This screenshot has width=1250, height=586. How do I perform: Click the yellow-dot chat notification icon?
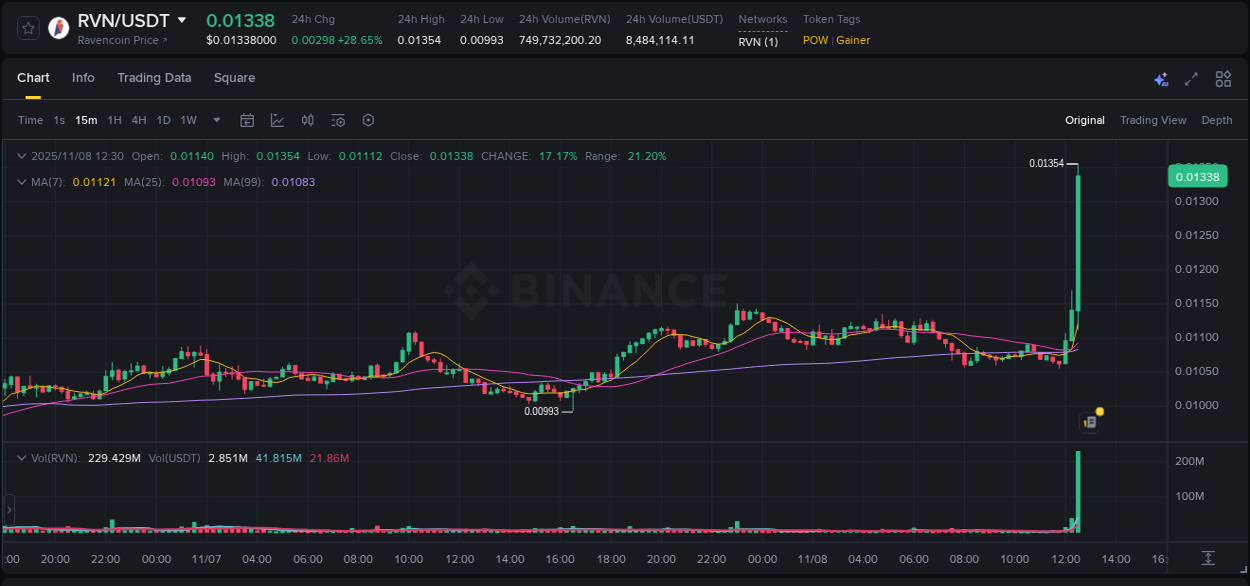pyautogui.click(x=1091, y=421)
